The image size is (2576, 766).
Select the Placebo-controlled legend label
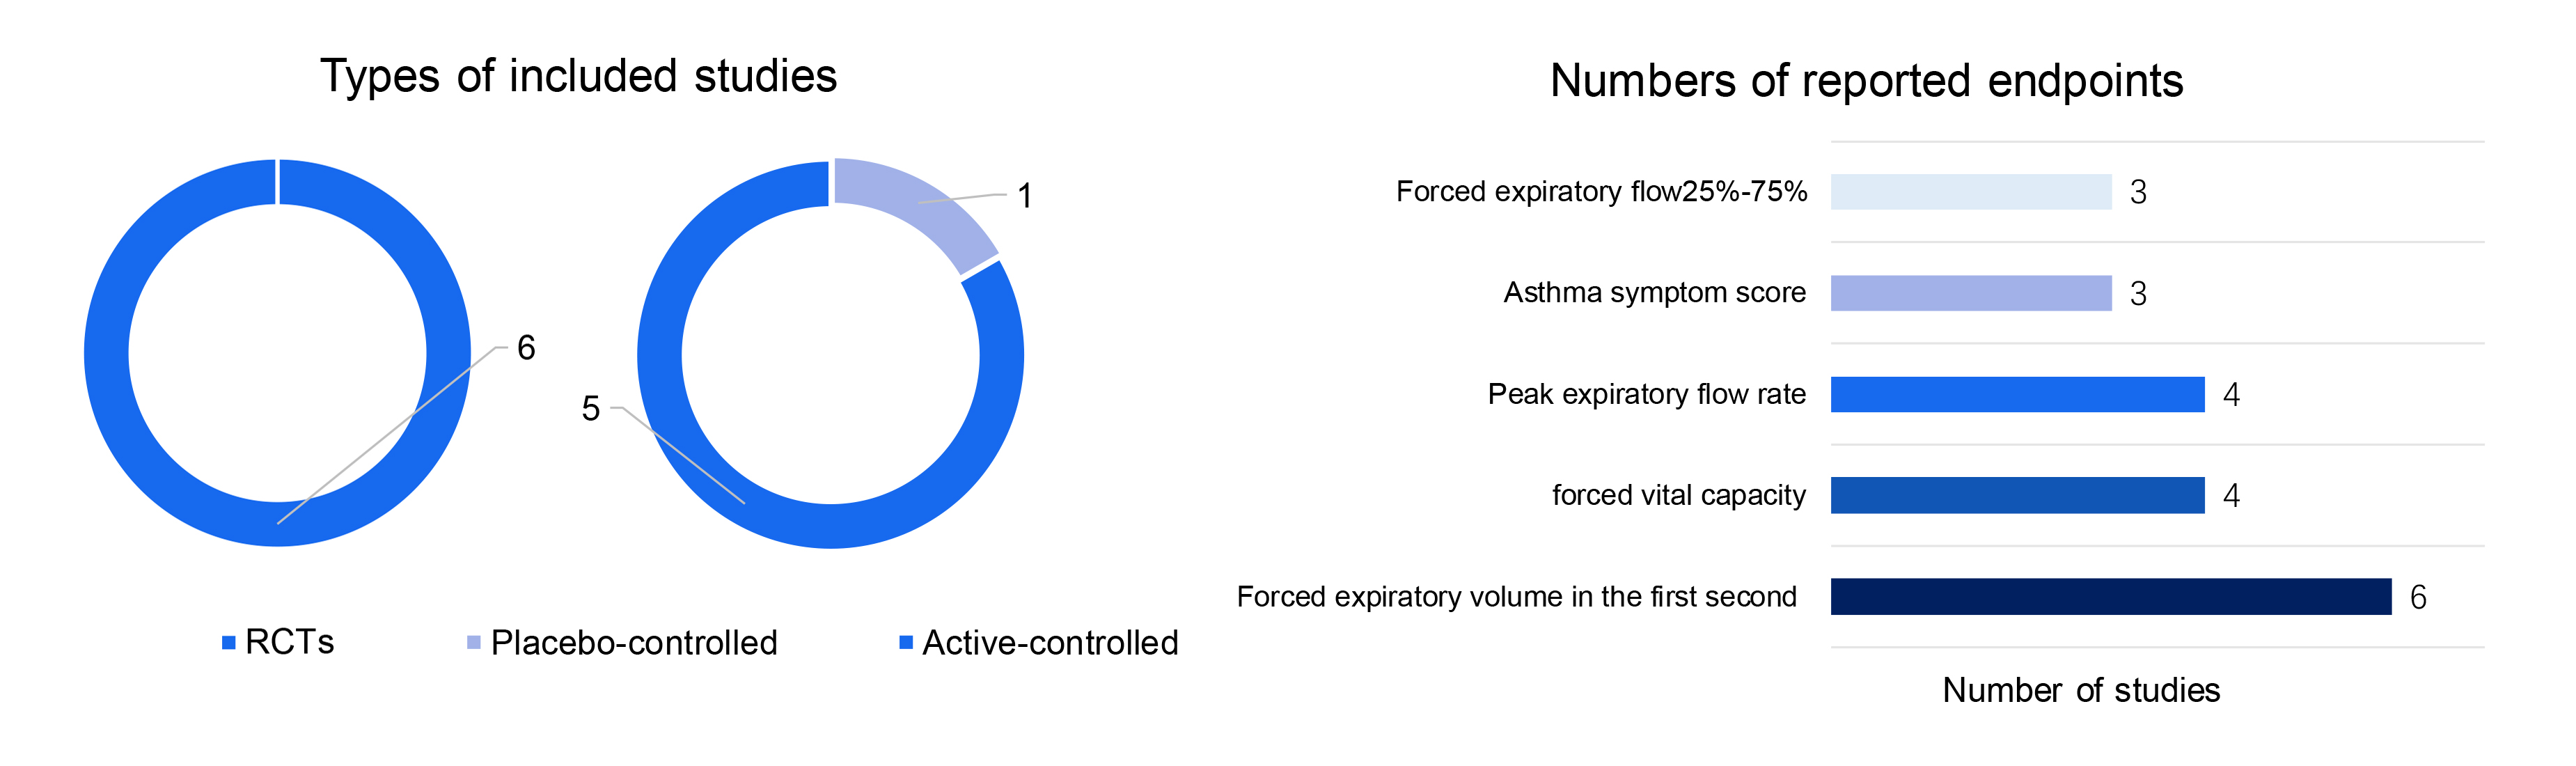634,642
